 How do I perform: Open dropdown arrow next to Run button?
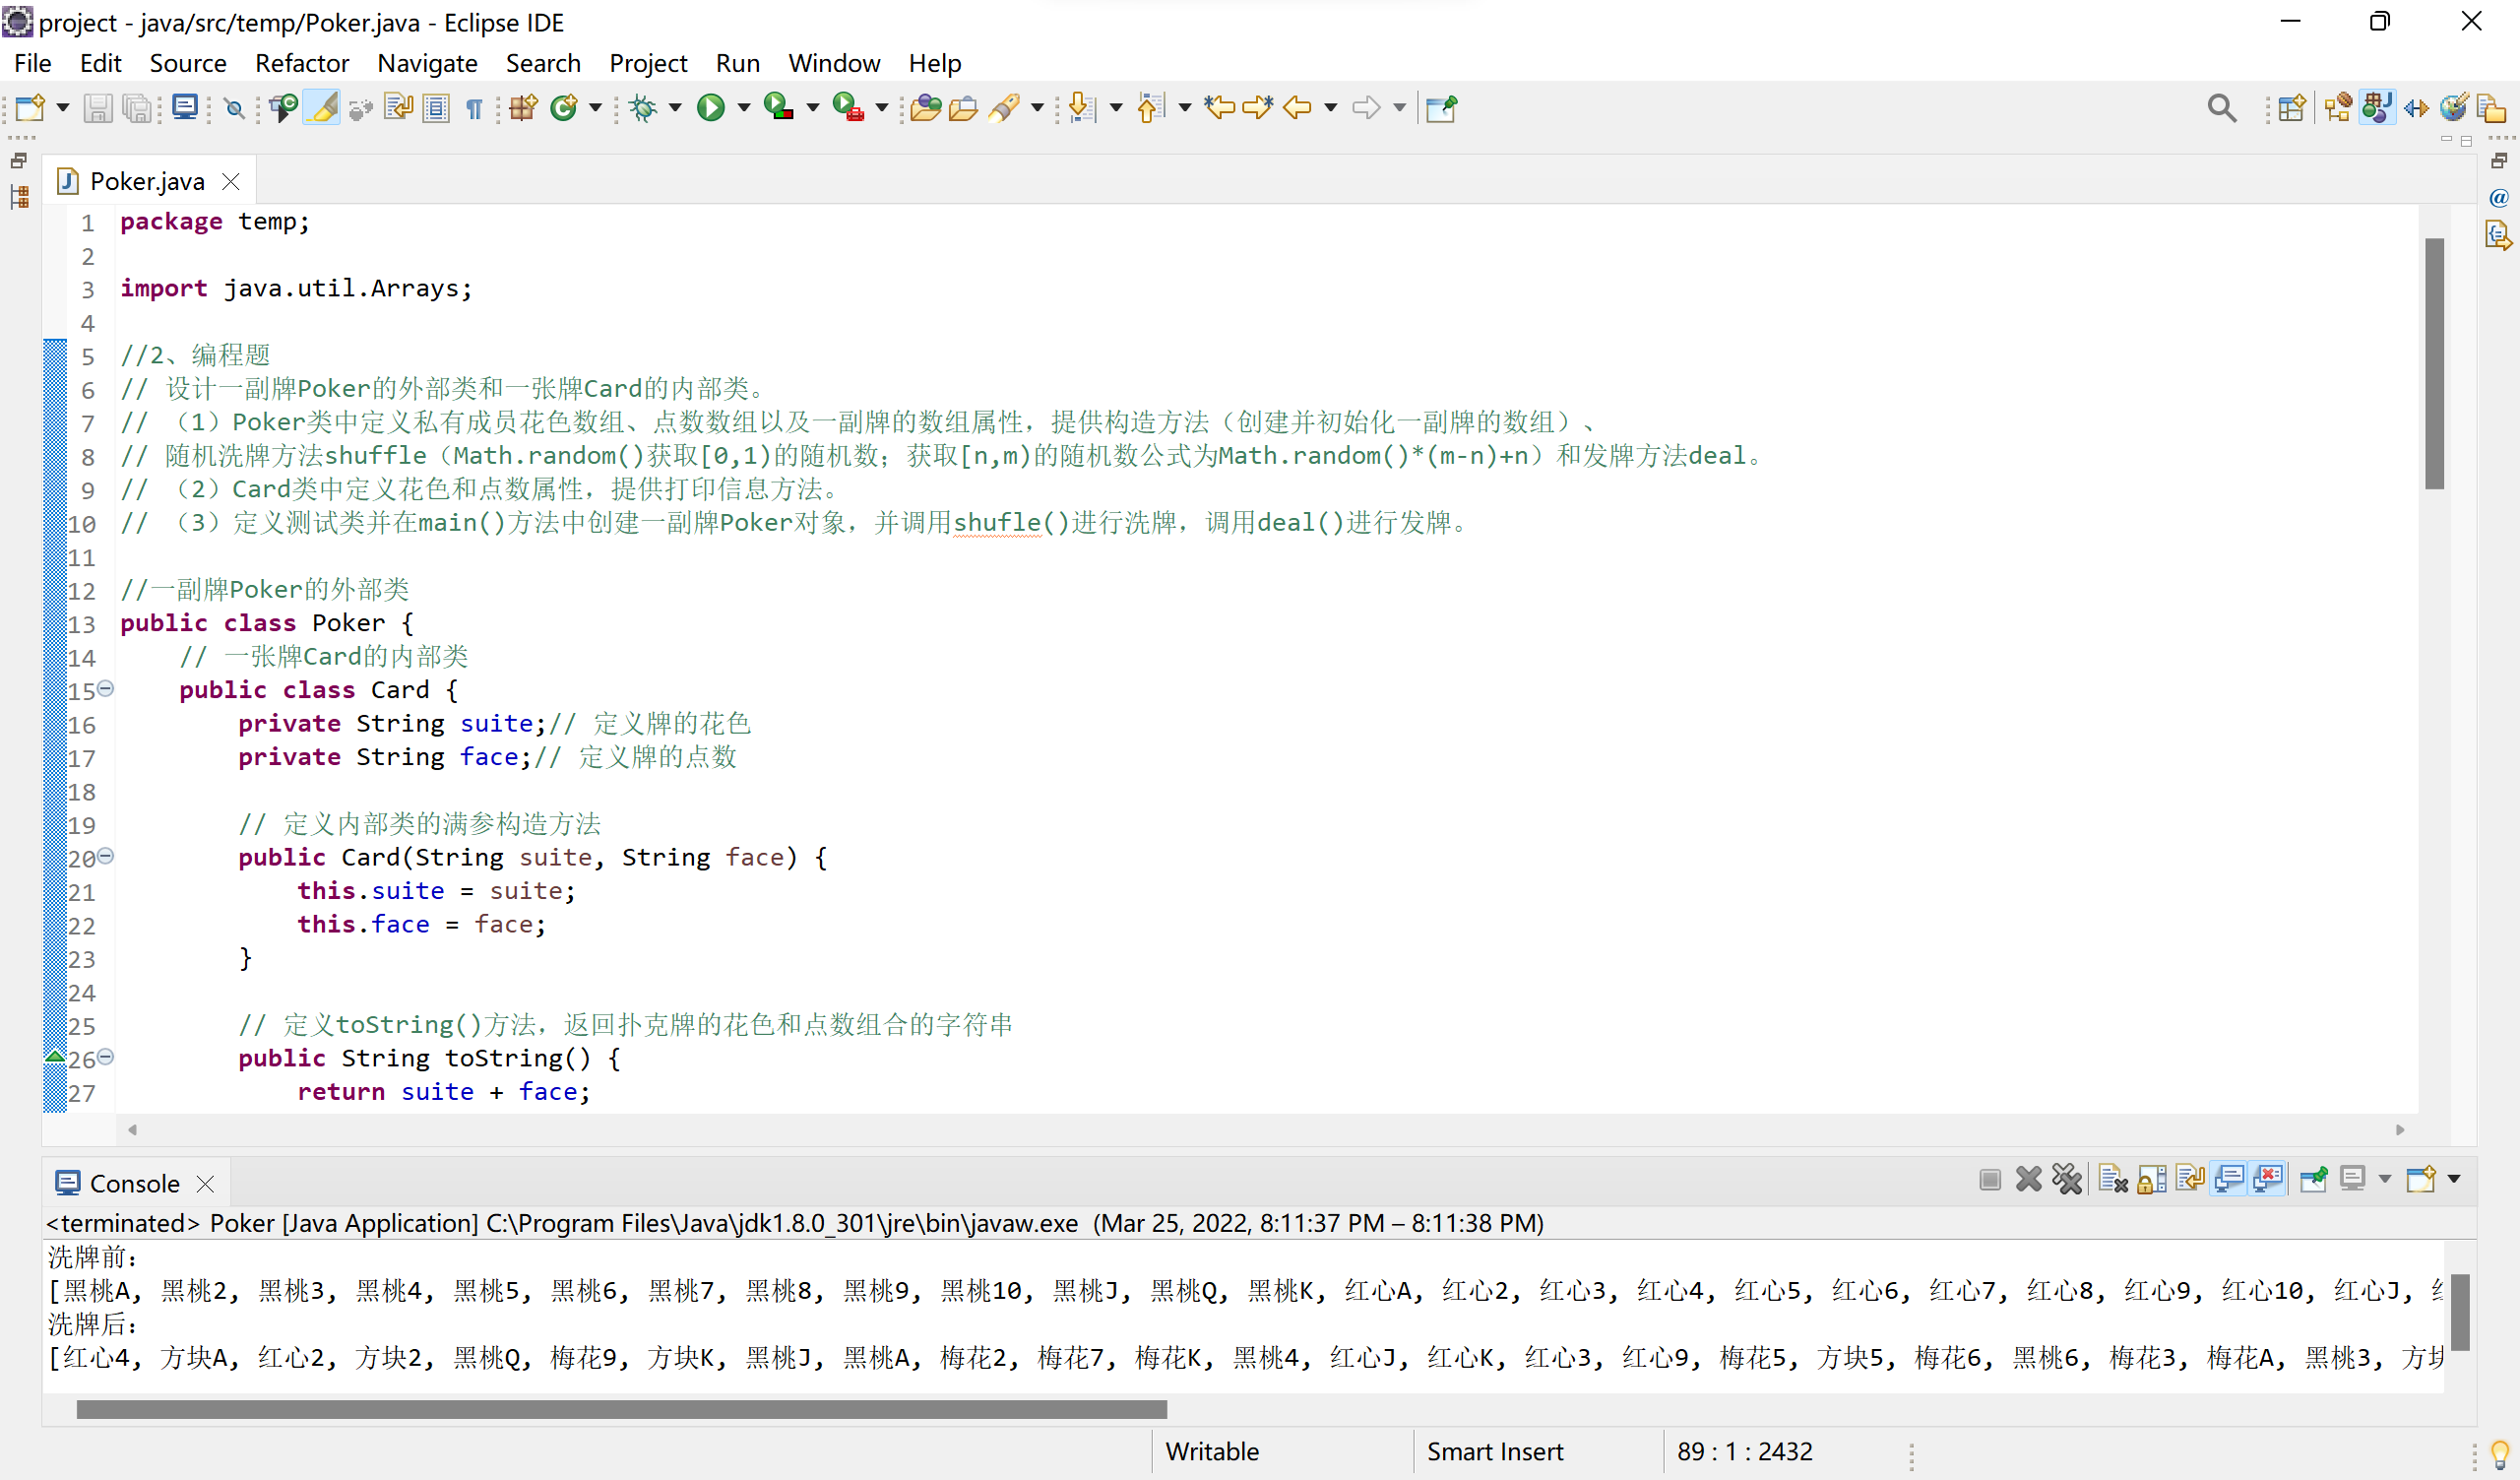pyautogui.click(x=743, y=107)
